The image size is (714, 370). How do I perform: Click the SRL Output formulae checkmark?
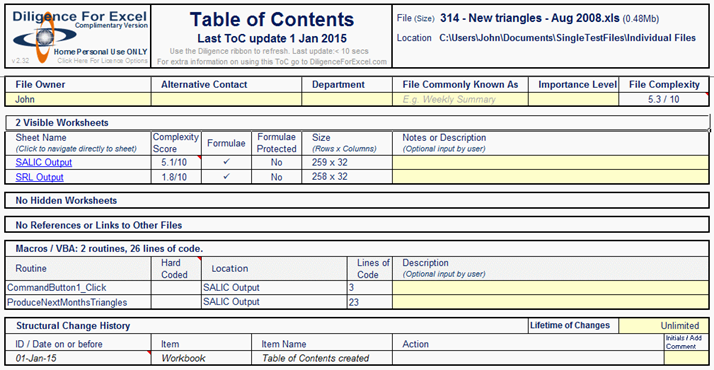[x=226, y=177]
